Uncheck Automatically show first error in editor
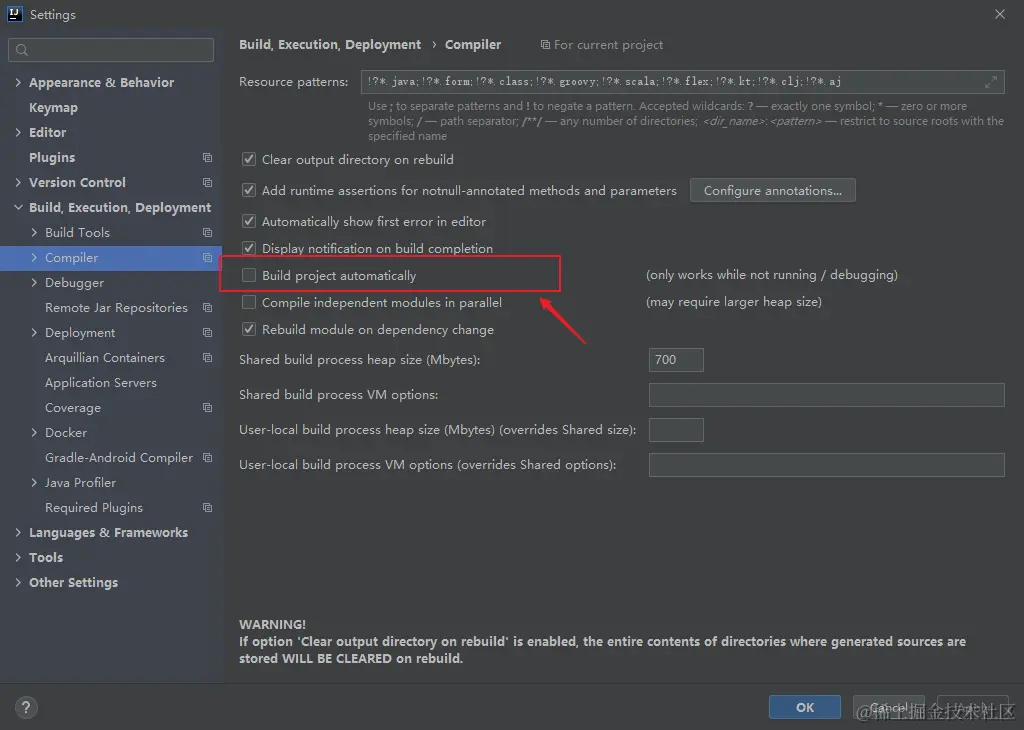 [x=249, y=221]
